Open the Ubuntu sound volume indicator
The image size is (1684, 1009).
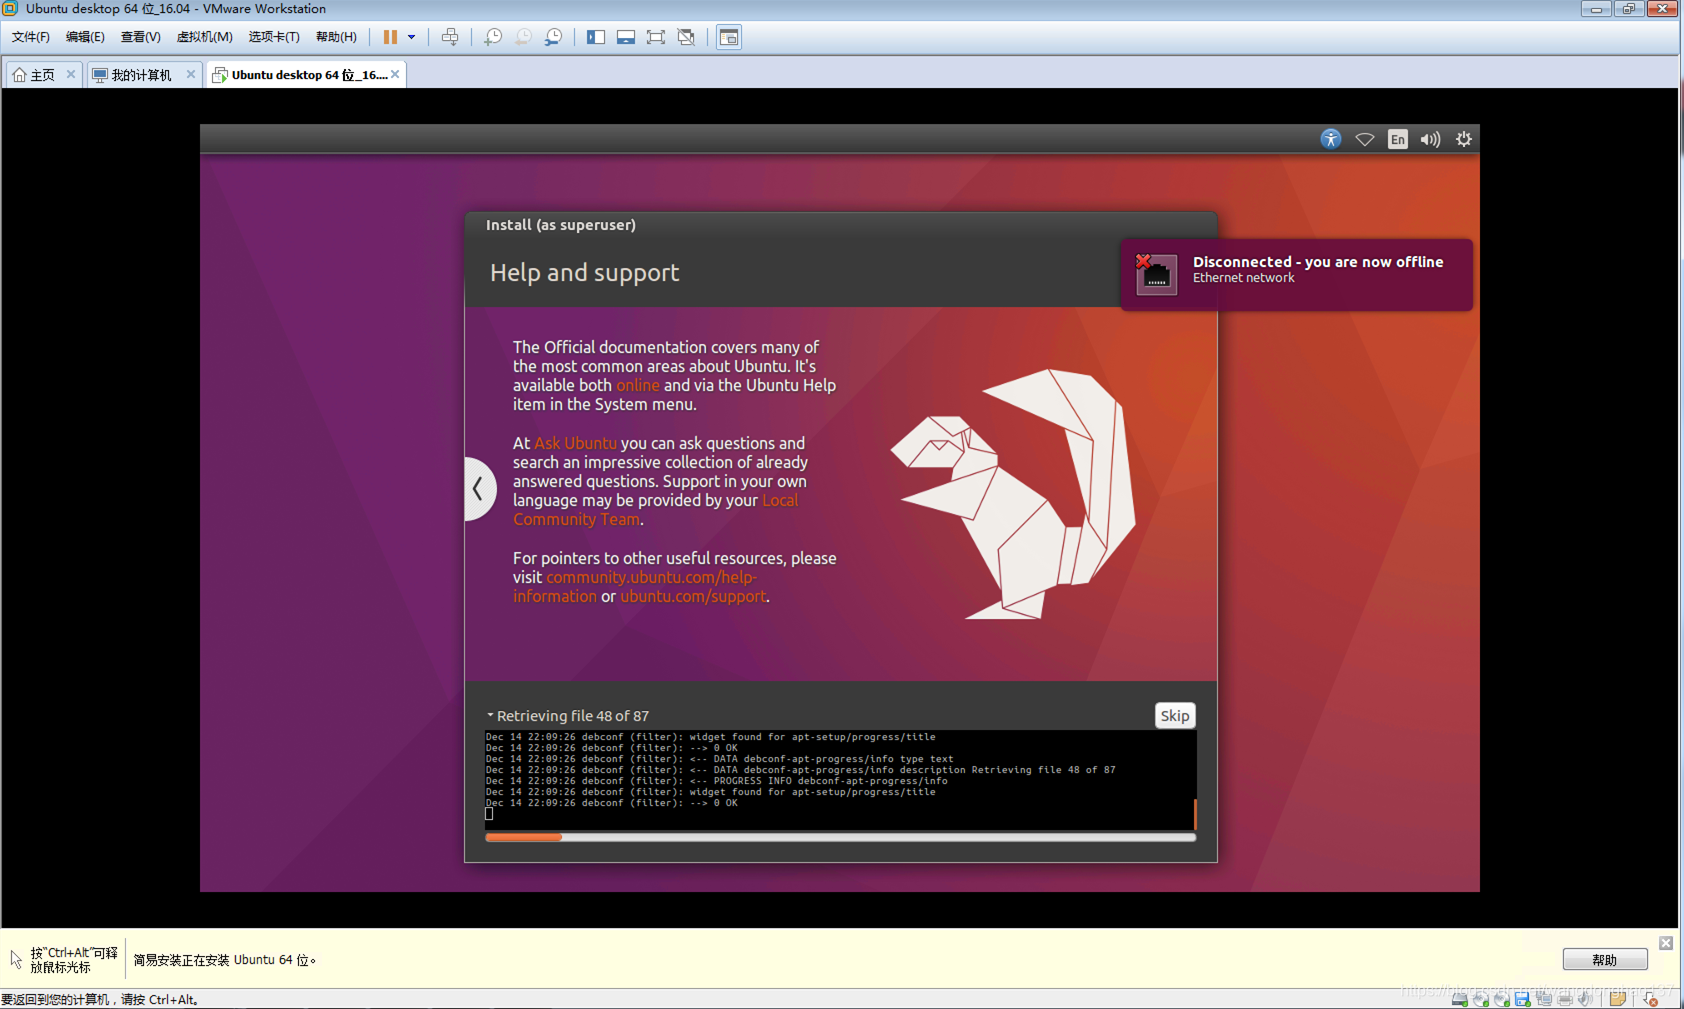click(1431, 139)
